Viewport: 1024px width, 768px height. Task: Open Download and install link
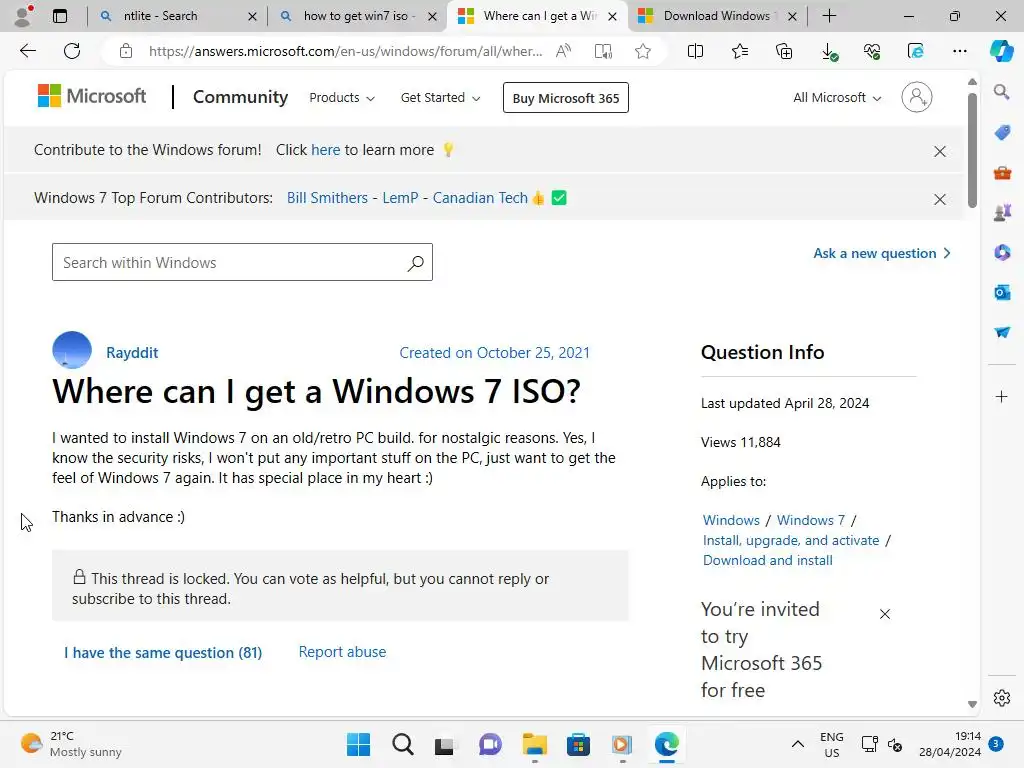click(767, 560)
